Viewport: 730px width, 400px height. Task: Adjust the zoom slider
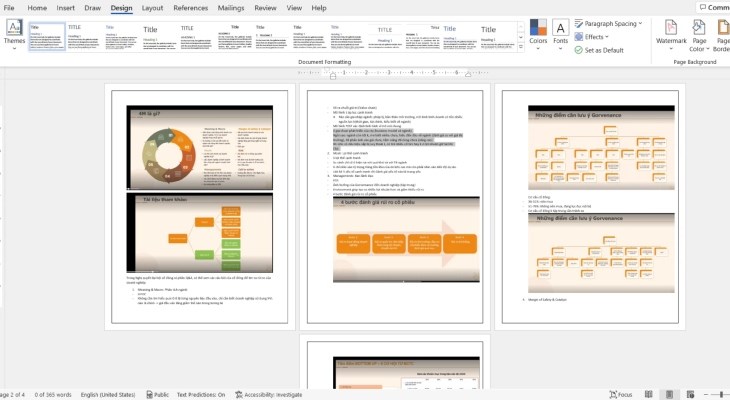click(x=721, y=394)
